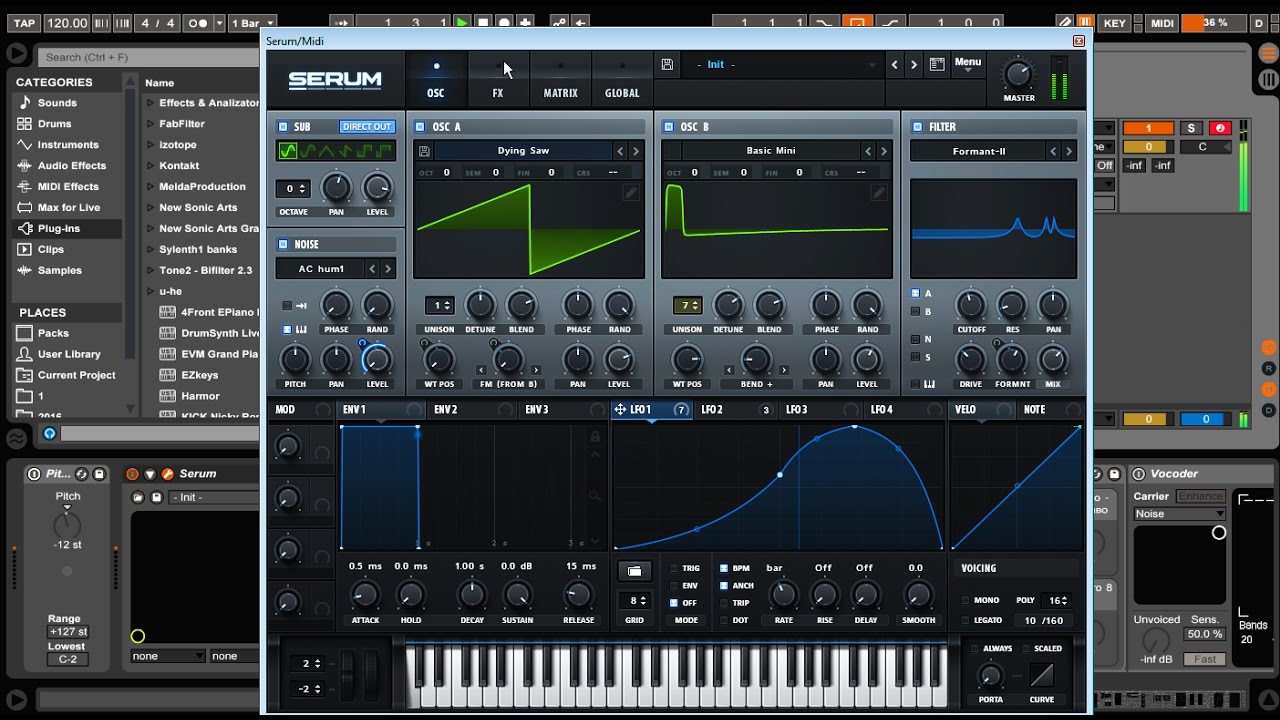Toggle OSC A enable switch

[x=420, y=127]
